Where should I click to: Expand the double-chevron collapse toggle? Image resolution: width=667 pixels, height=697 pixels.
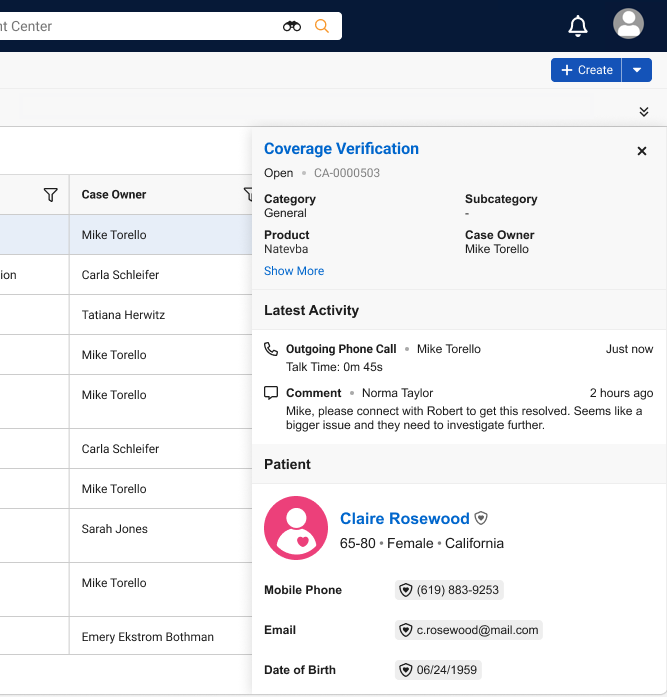[643, 112]
